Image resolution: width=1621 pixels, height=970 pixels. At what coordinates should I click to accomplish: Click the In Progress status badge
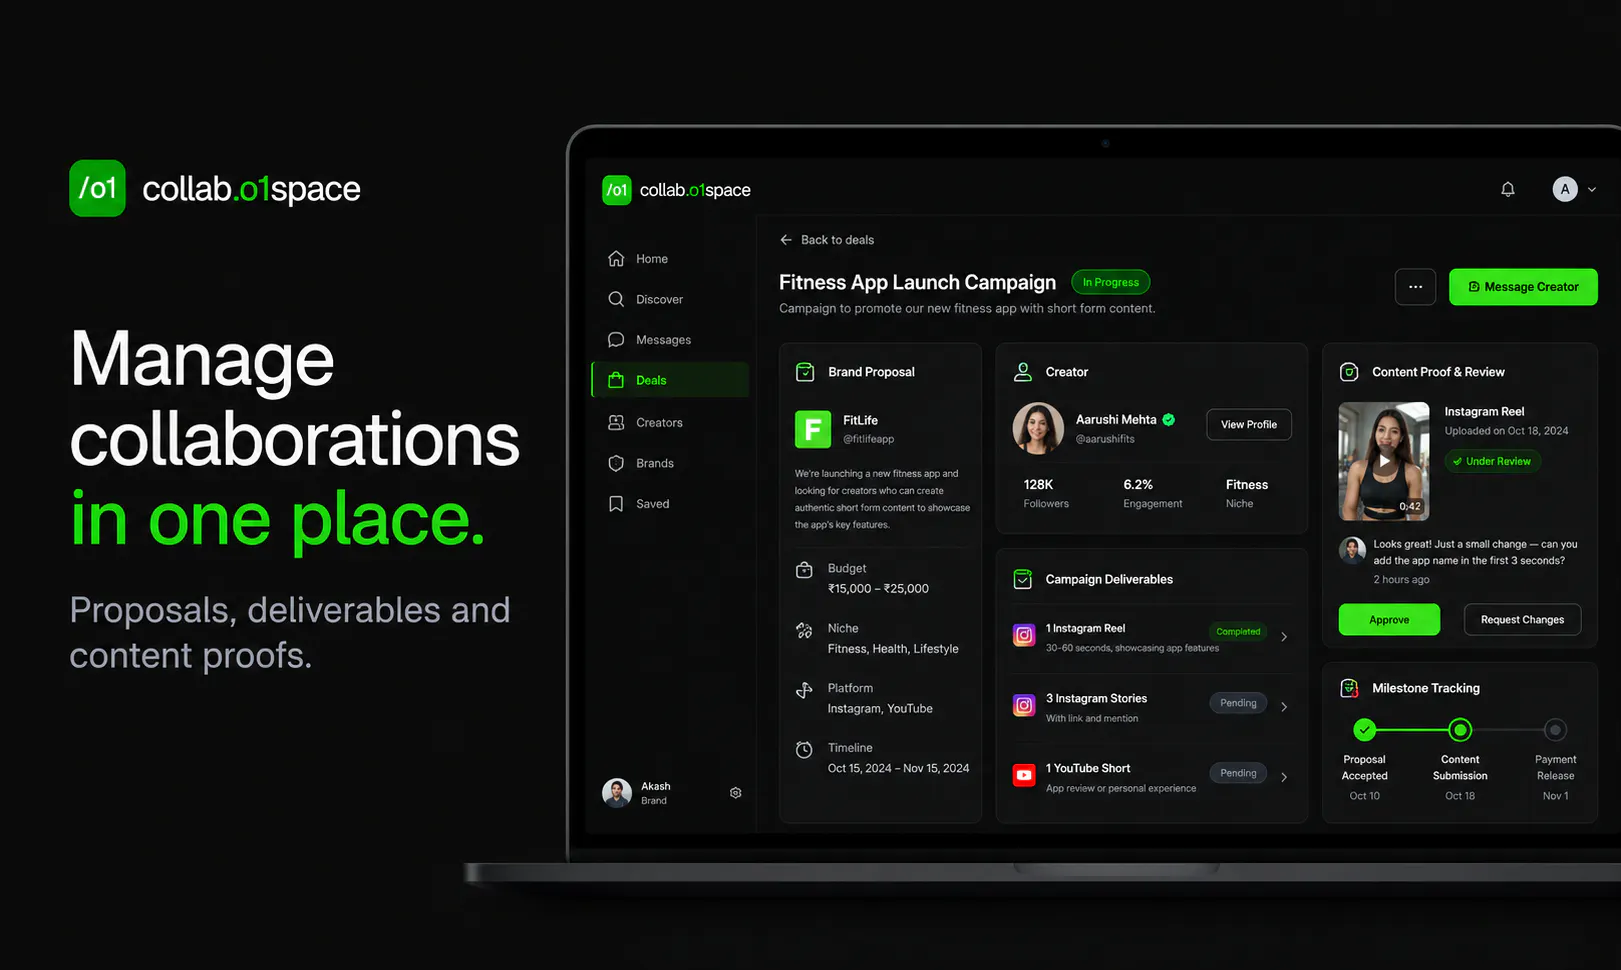[1110, 282]
